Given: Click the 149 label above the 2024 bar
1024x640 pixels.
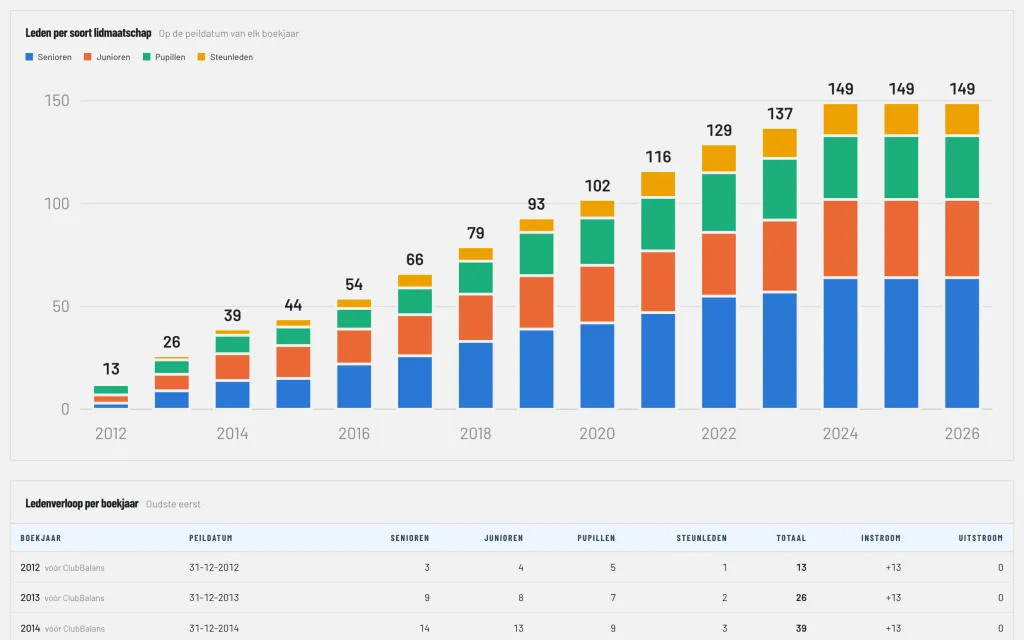Looking at the screenshot, I should pos(840,89).
